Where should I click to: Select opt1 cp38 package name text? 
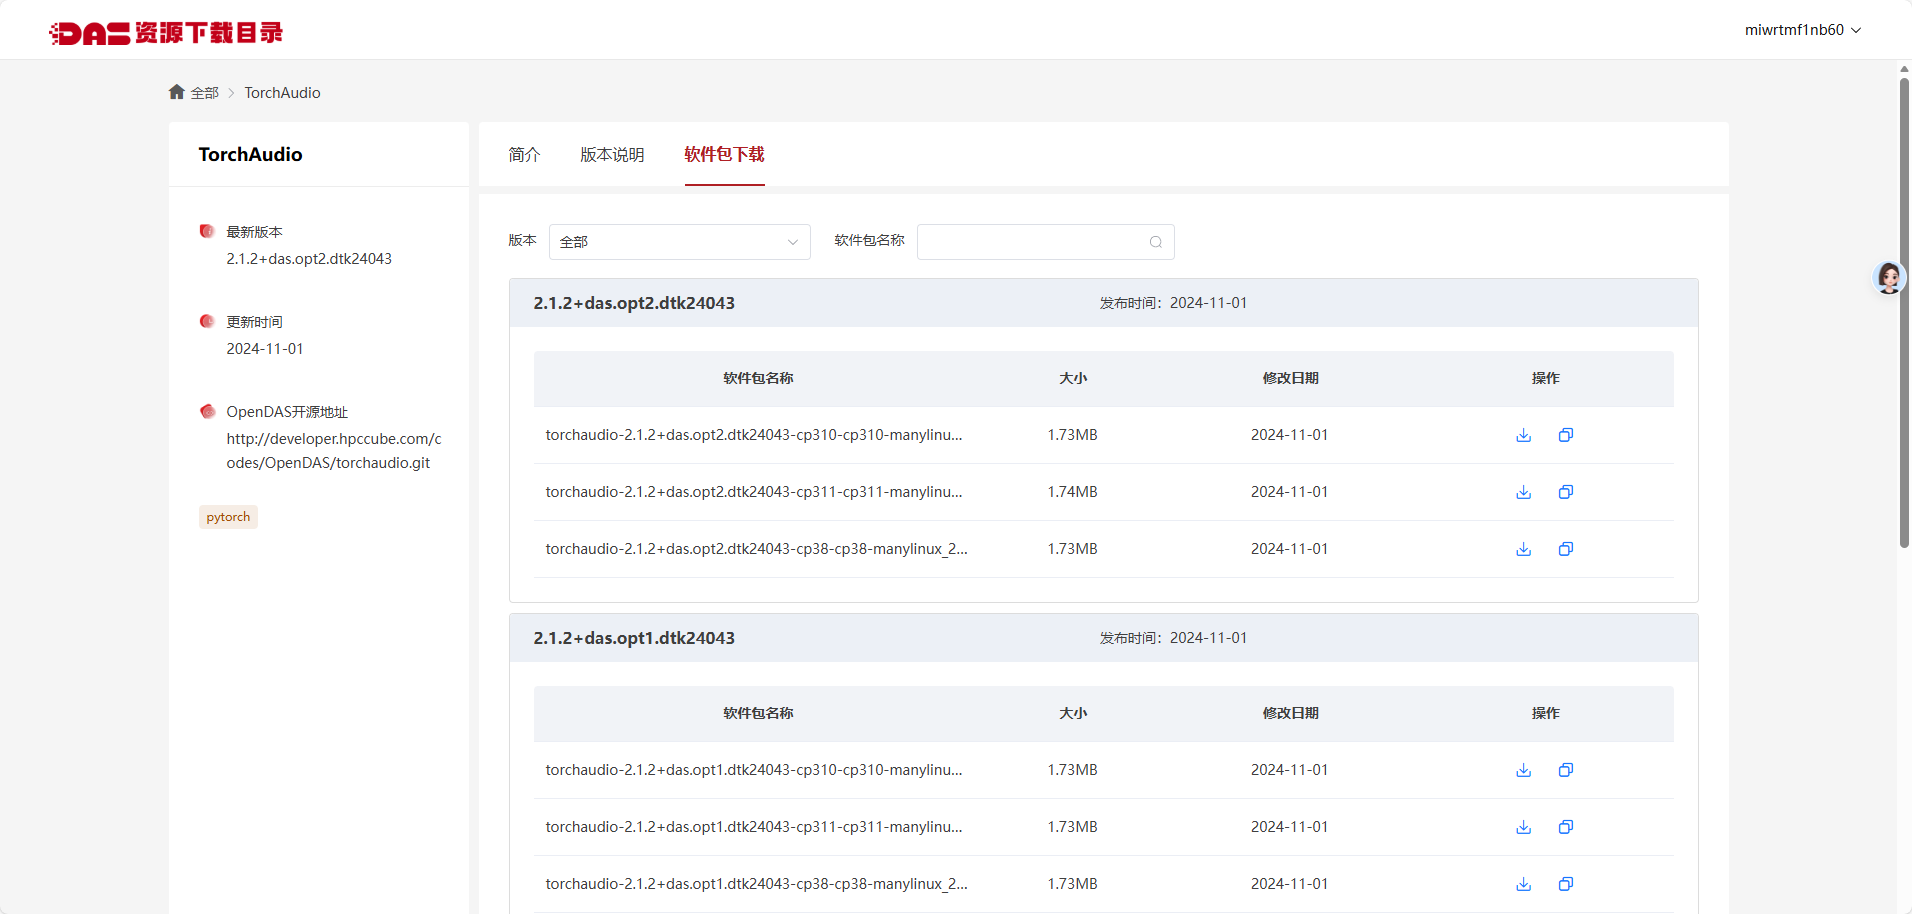tap(756, 884)
